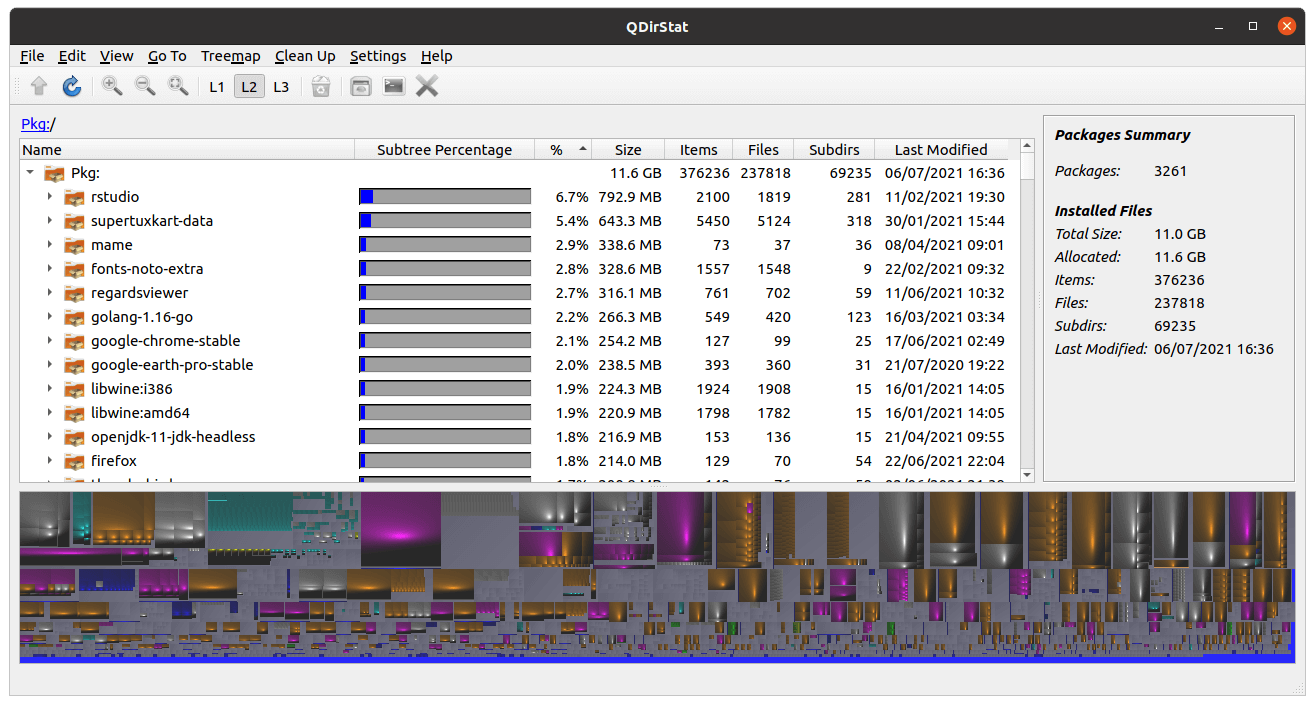Select the 792.9 MB size cell
Screen dimensions: 1315x705
(629, 197)
